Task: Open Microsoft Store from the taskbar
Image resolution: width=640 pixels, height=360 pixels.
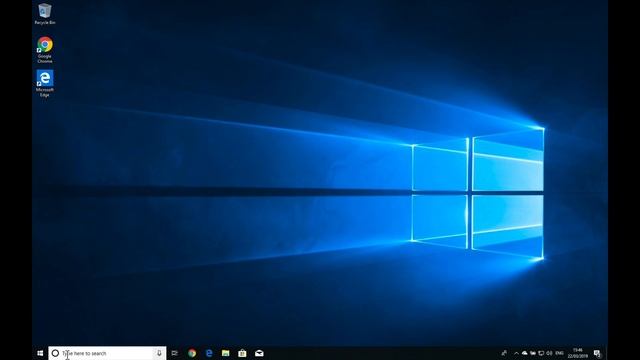Action: click(242, 353)
